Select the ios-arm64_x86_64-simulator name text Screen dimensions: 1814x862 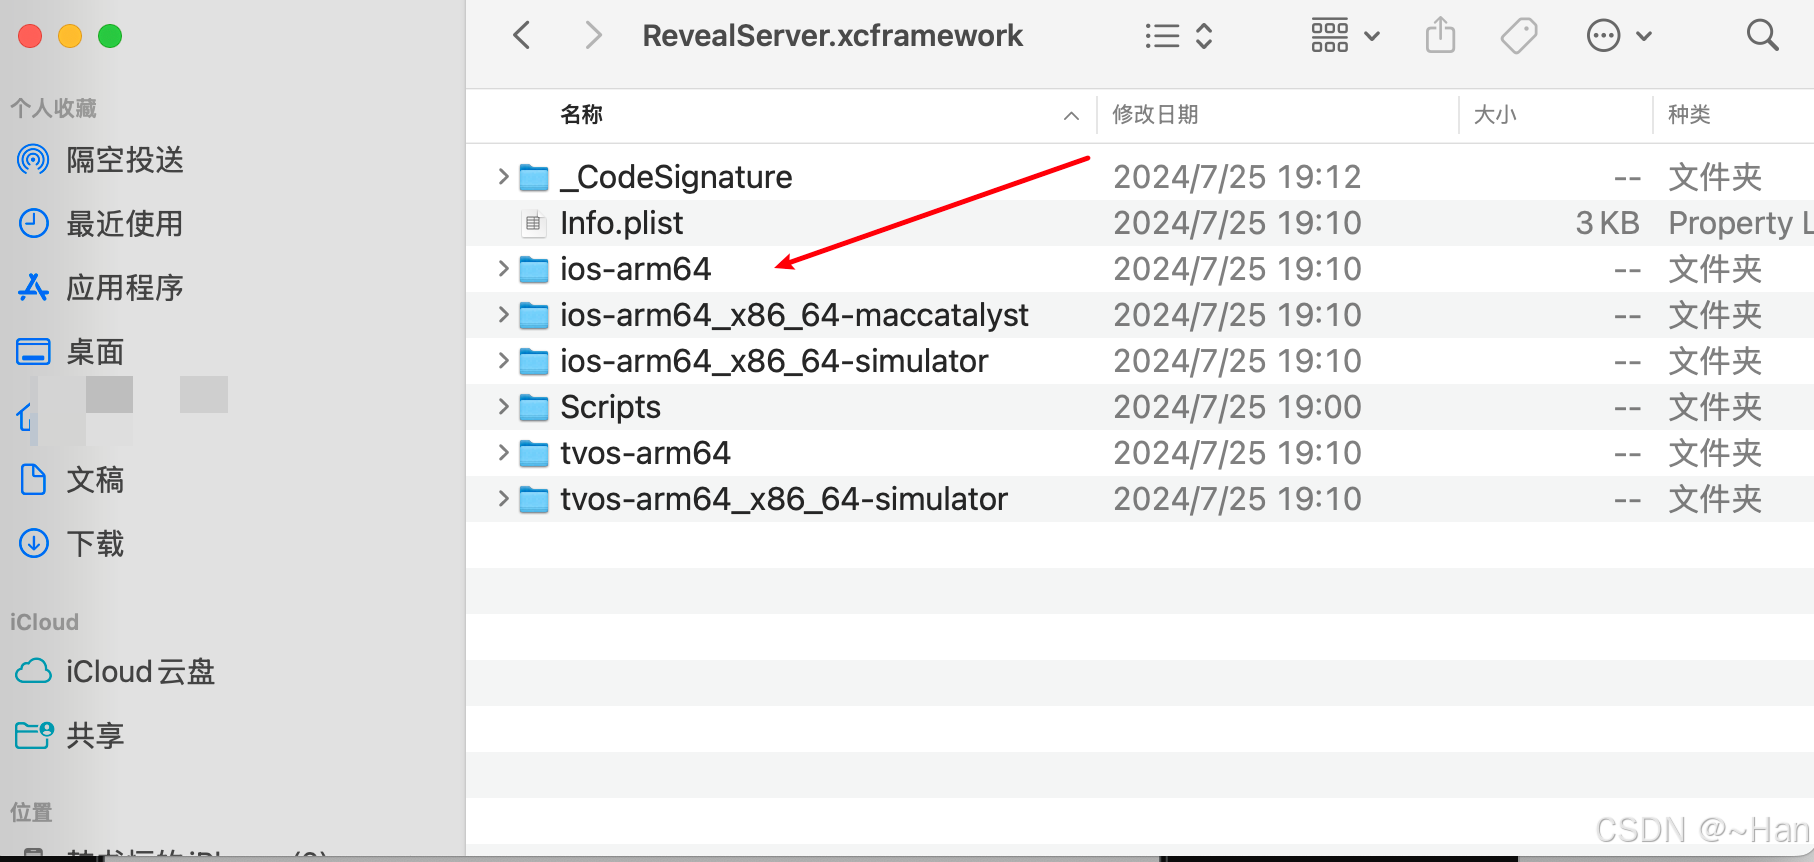pyautogui.click(x=774, y=361)
